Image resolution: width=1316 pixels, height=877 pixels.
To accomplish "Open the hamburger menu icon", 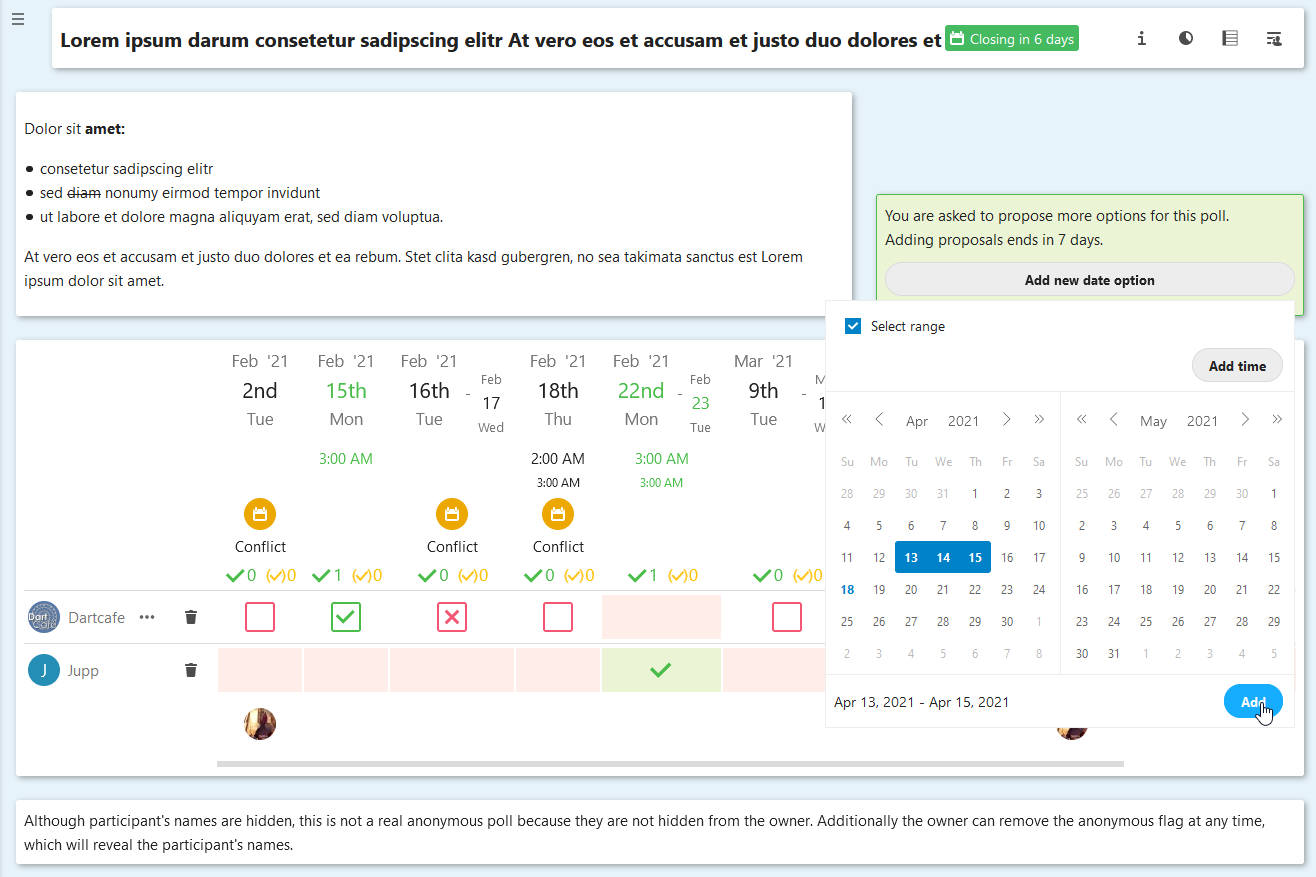I will [18, 20].
